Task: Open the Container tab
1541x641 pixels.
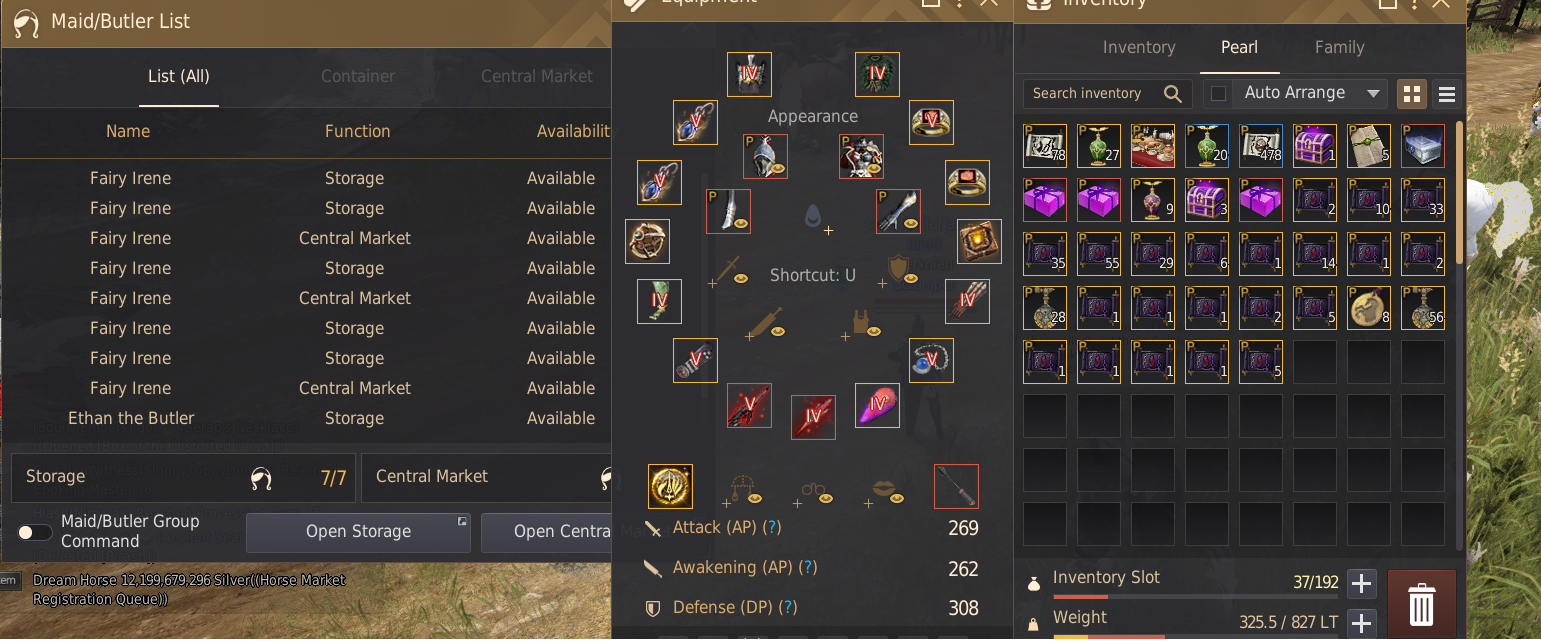Action: pos(358,76)
